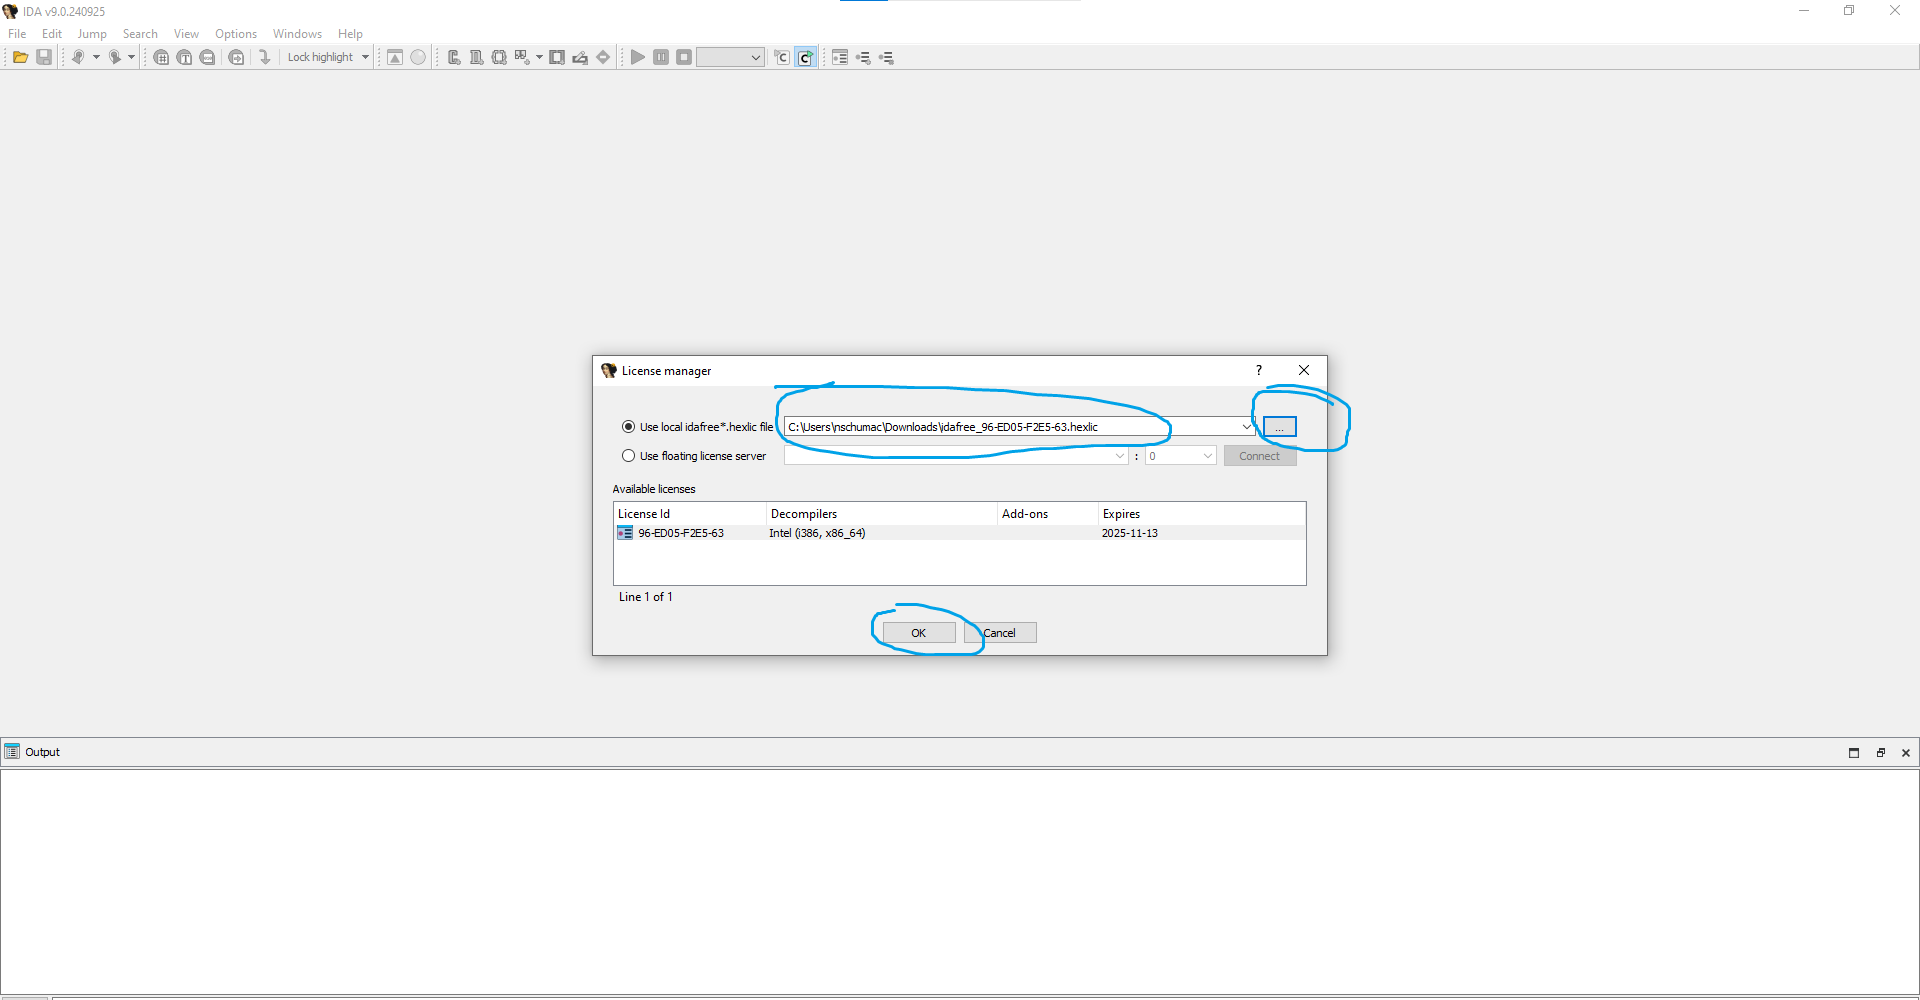Pause the debugger process
Screen dimensions: 1920x1000
point(661,57)
